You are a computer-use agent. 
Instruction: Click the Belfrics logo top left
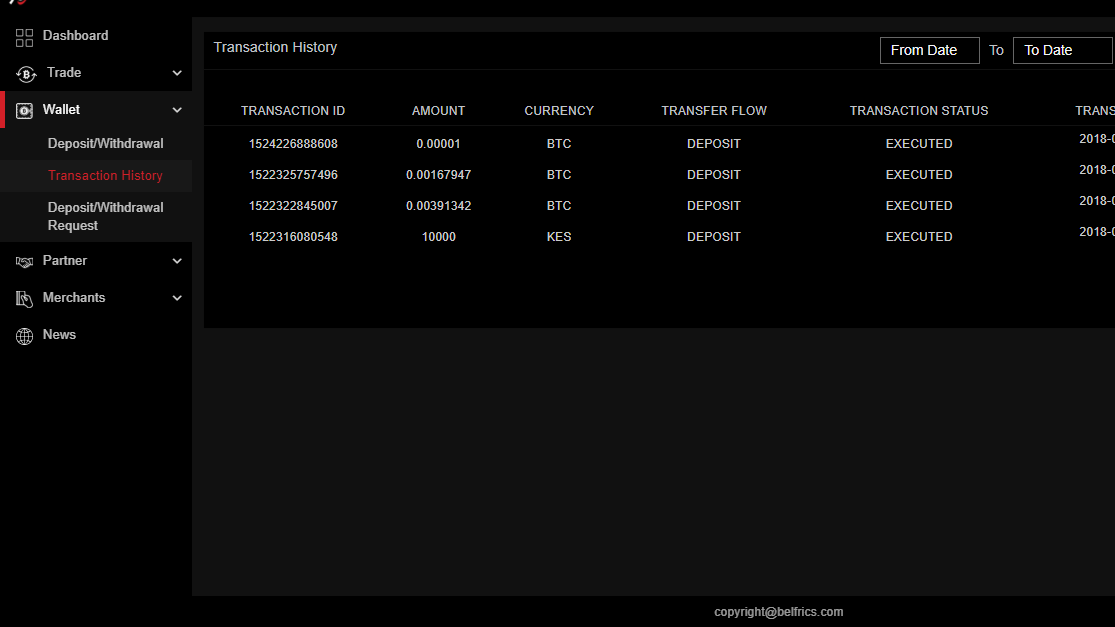[18, 5]
